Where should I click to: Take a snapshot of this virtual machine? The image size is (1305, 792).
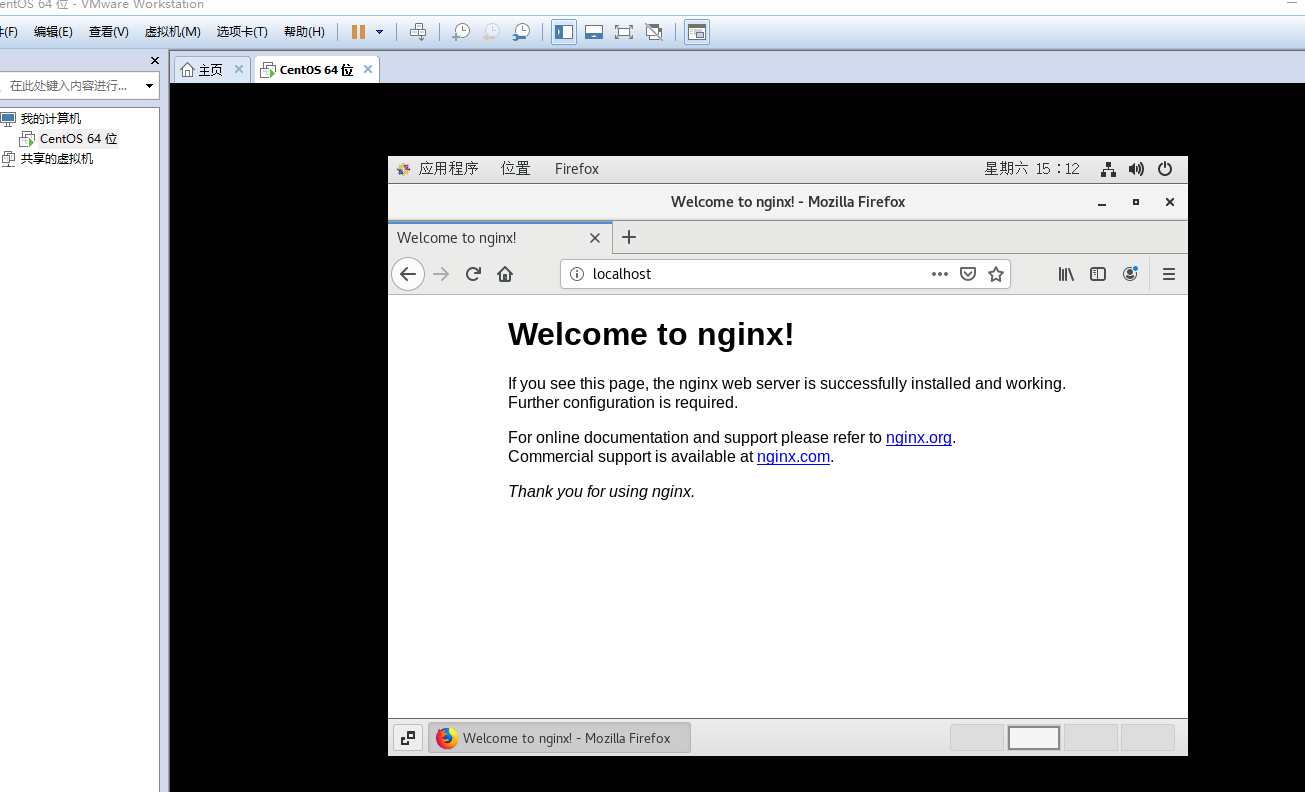coord(460,32)
